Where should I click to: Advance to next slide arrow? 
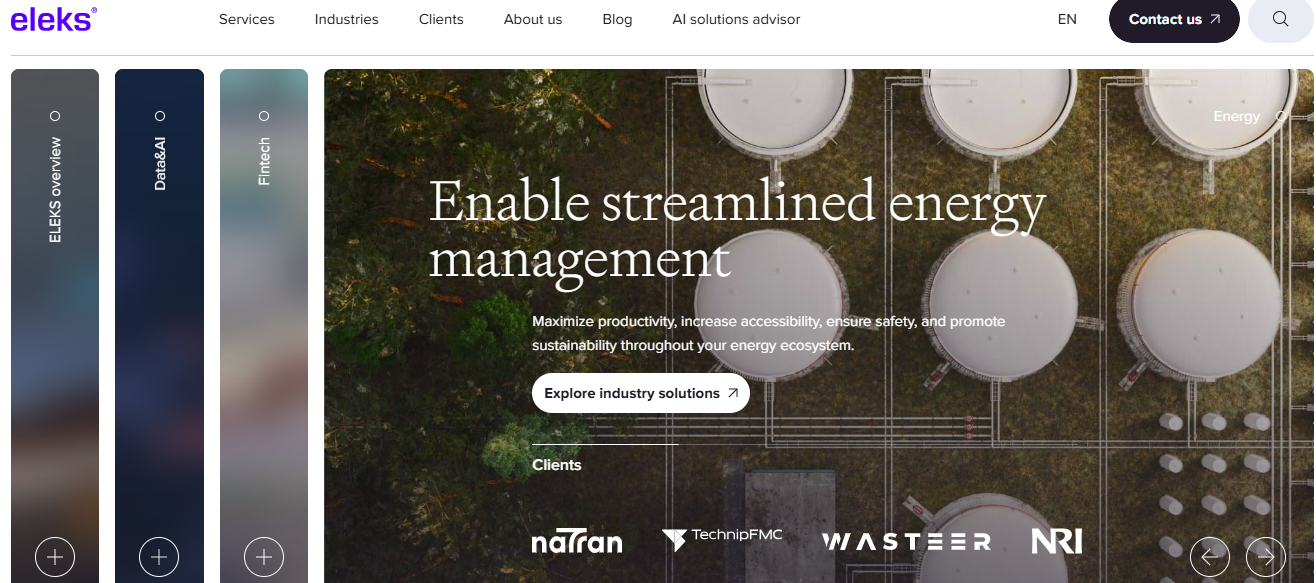click(1265, 556)
